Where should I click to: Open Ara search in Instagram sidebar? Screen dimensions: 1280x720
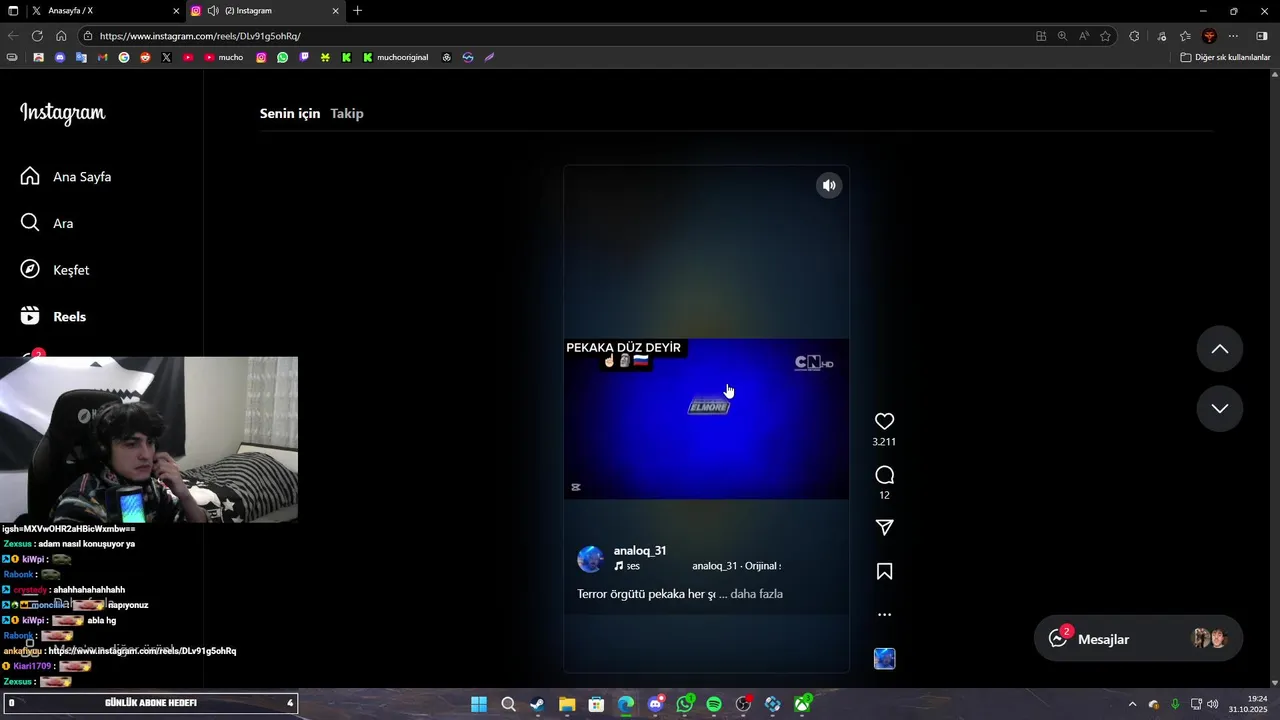(x=48, y=223)
